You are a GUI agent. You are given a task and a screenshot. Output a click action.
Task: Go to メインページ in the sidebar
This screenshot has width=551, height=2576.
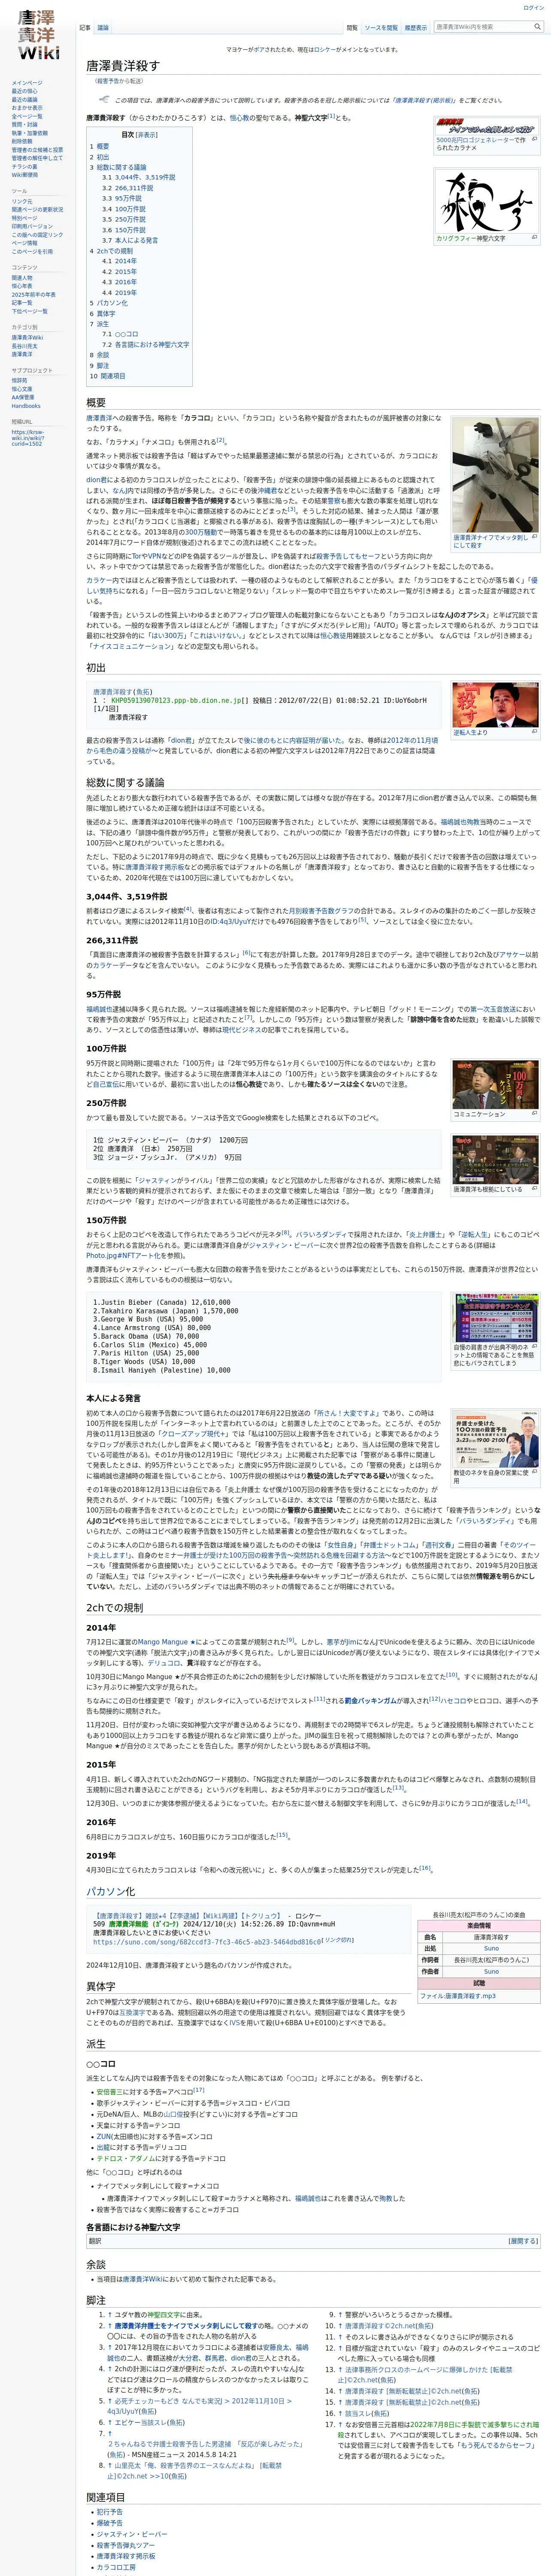coord(27,83)
